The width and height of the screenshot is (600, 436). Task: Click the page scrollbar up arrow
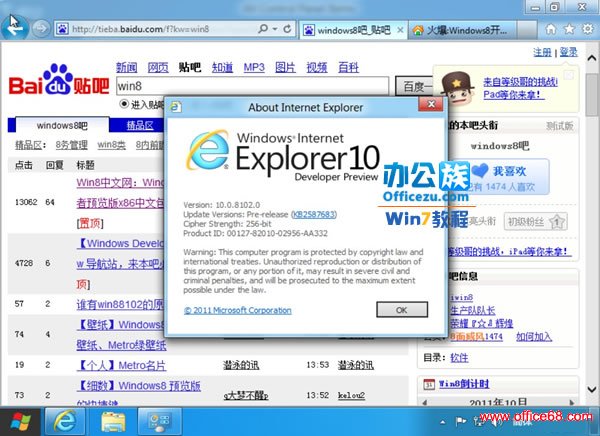pos(592,58)
